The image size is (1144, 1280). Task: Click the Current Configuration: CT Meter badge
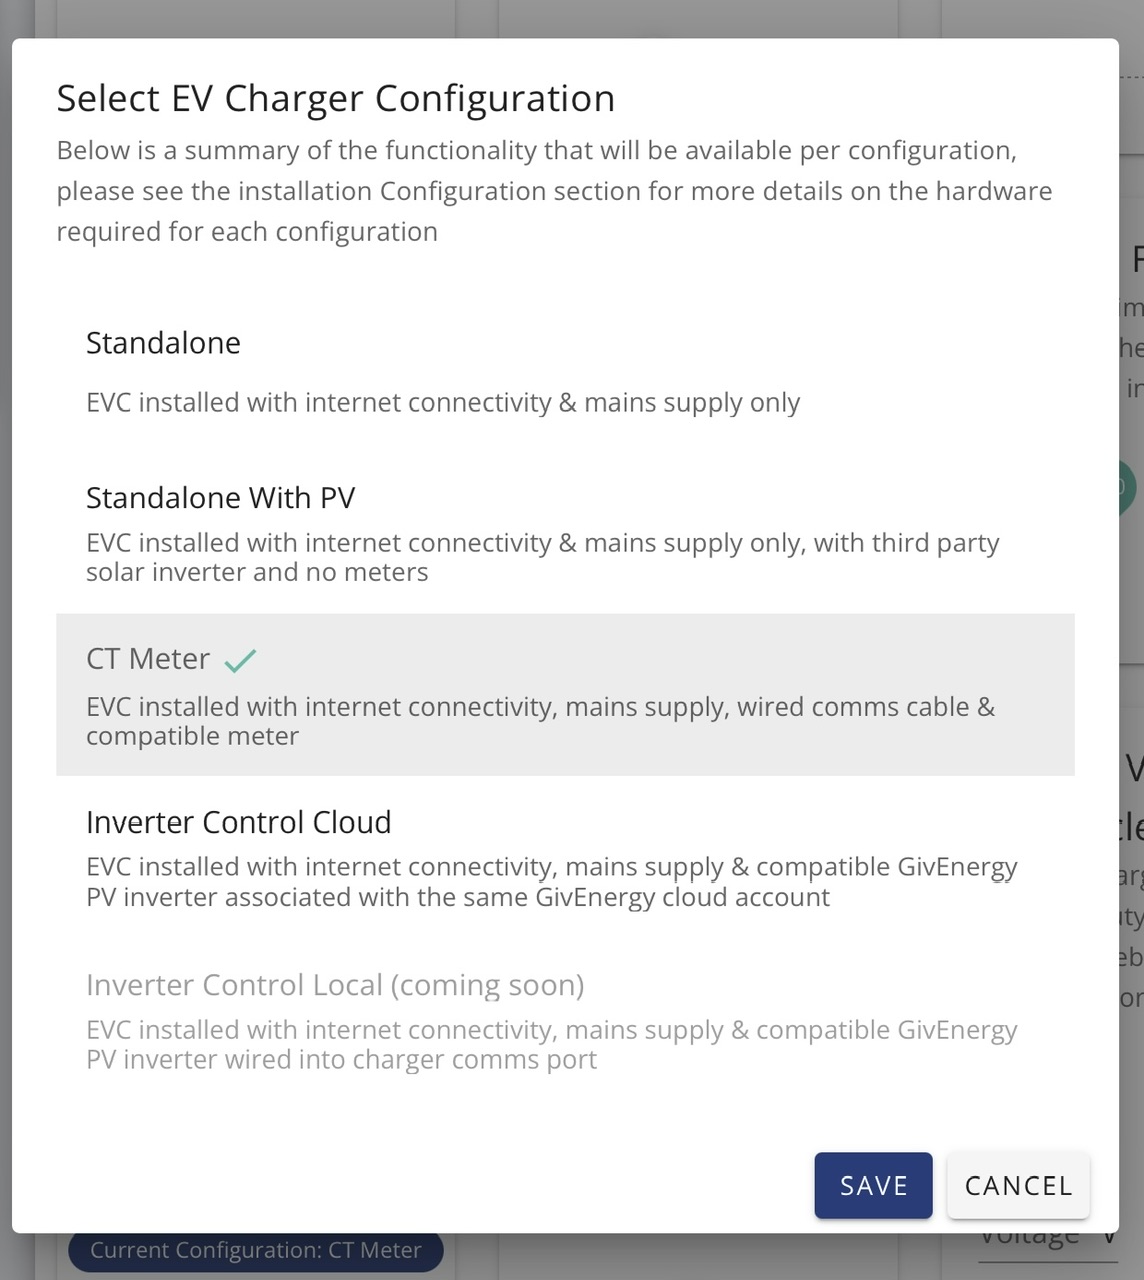pos(256,1250)
